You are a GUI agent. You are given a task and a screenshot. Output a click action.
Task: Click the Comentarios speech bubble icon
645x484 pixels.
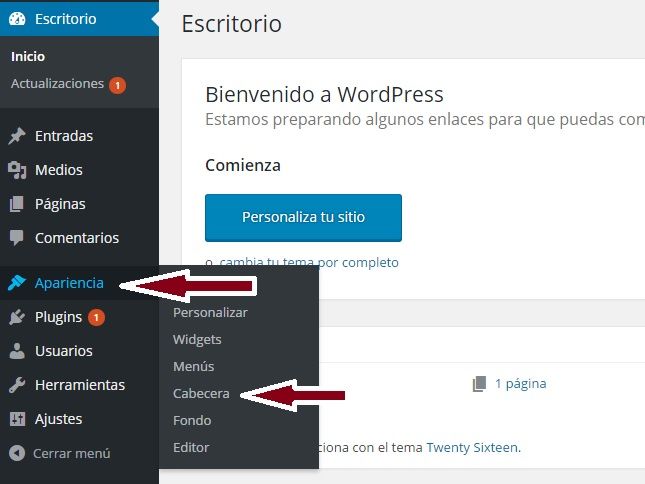pos(16,238)
